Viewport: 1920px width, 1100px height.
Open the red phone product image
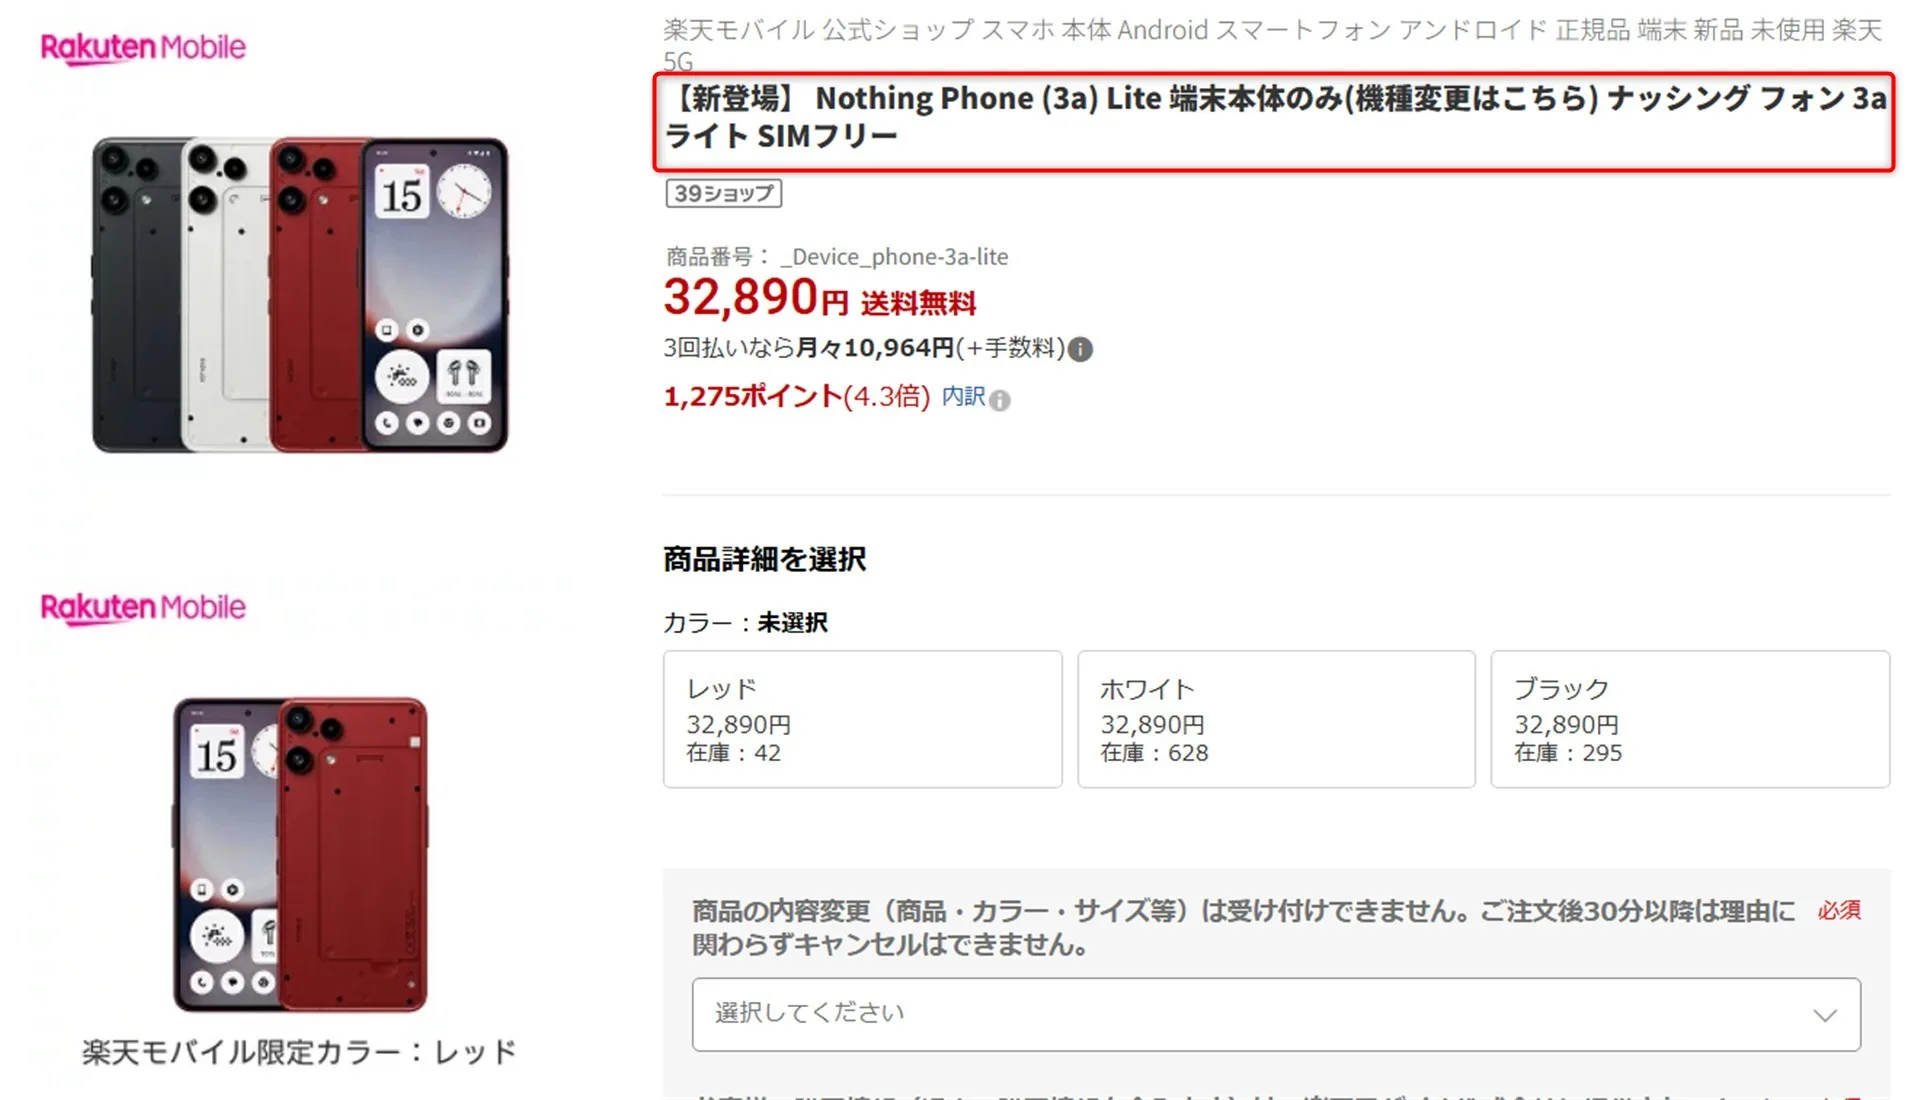pyautogui.click(x=300, y=855)
